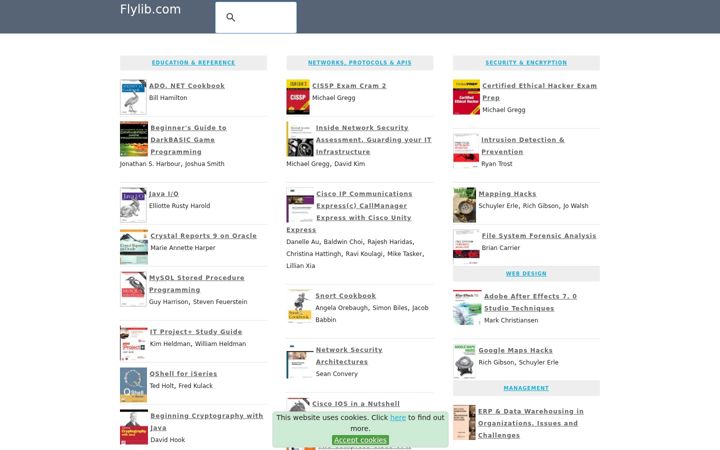Open the Flylib.com home logo
Screen dimensions: 720x450
150,9
